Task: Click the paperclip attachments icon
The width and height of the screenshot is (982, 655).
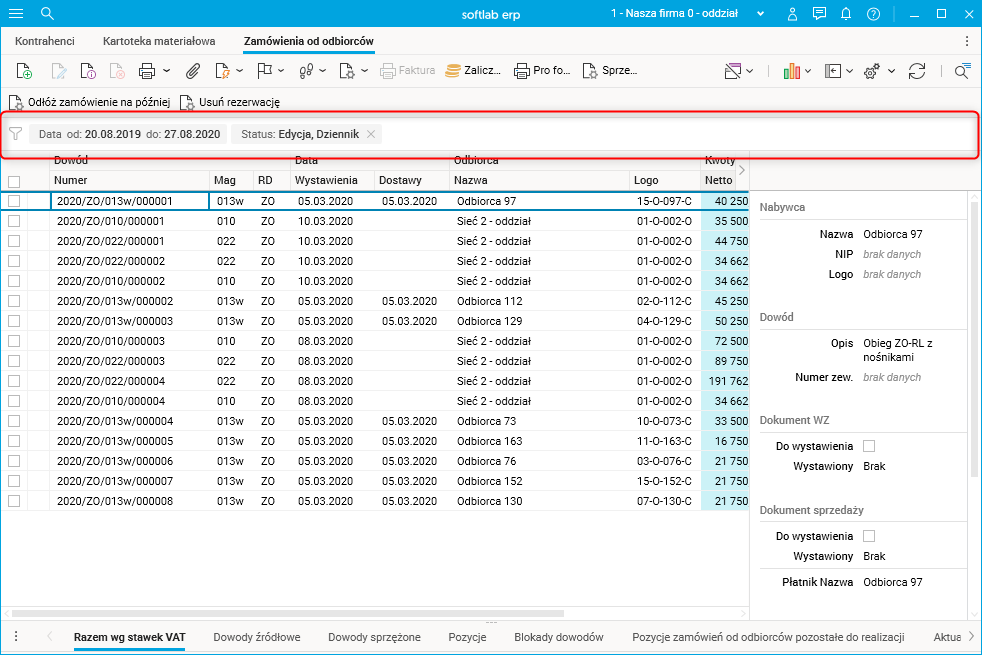Action: click(x=193, y=71)
